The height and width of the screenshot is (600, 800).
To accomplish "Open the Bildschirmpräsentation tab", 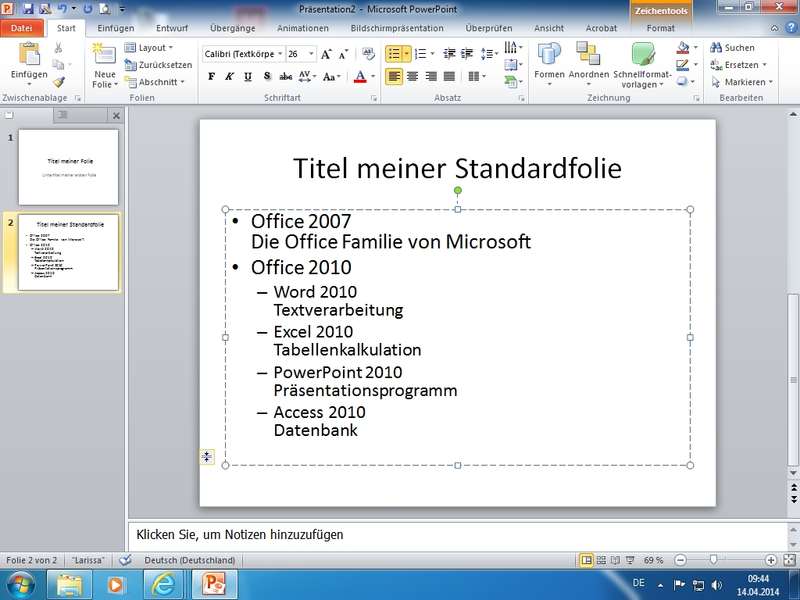I will coord(397,28).
